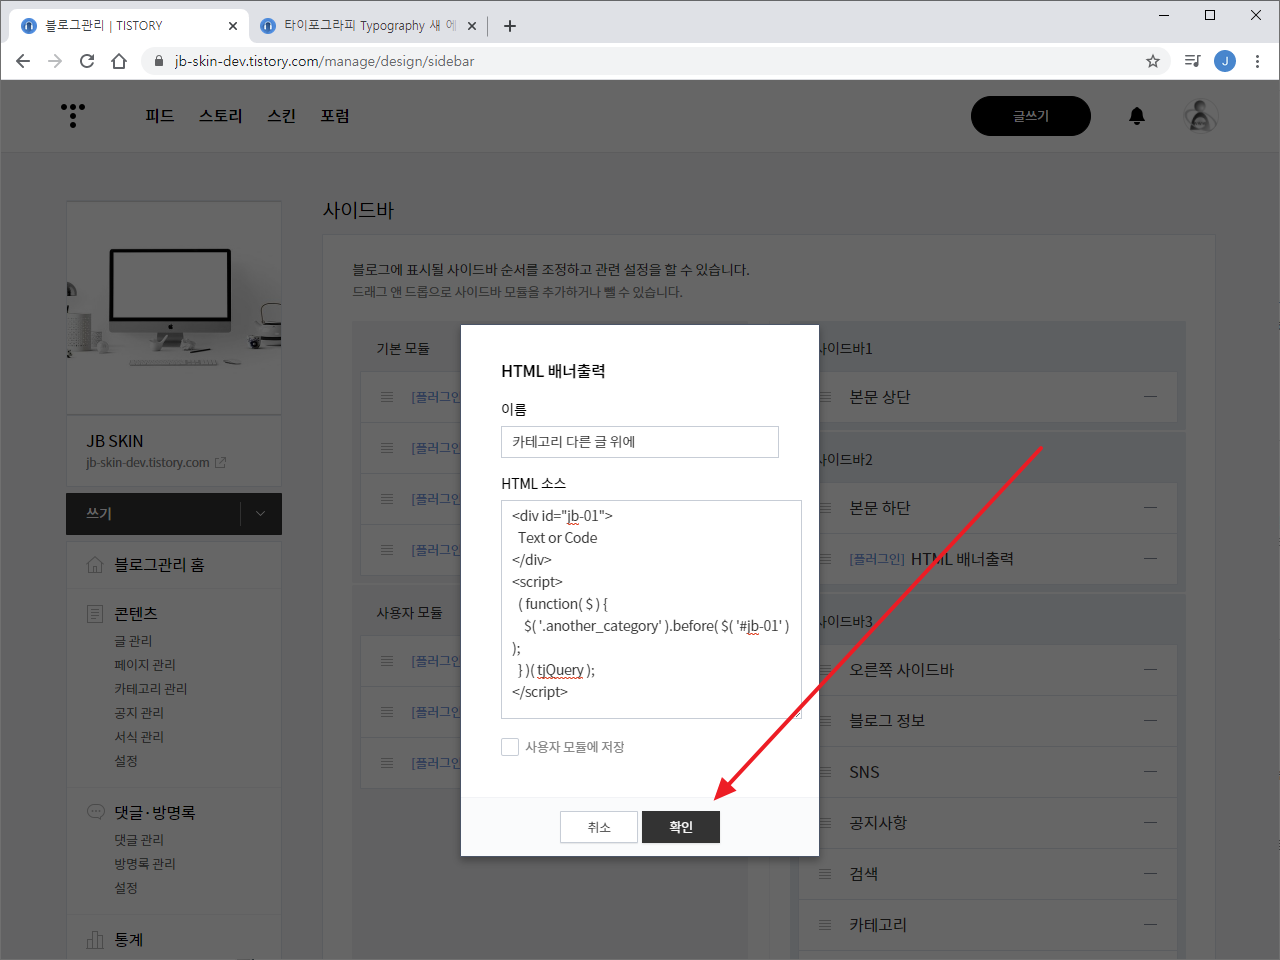Click the Tistory logo icon

(x=73, y=115)
